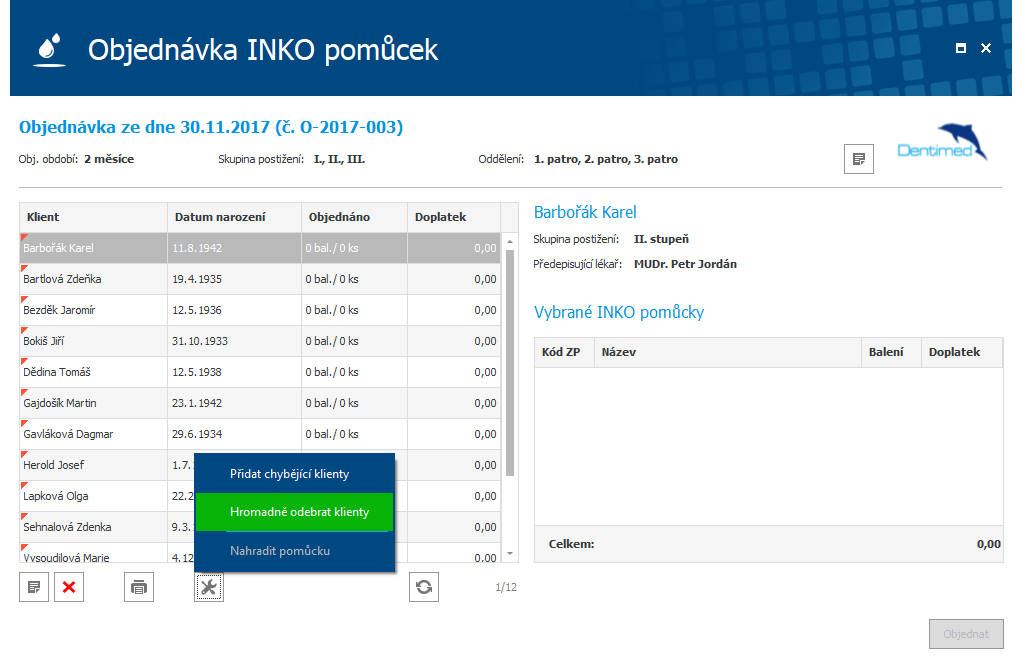Click birth date 23.1.1942
The height and width of the screenshot is (664, 1022).
point(197,403)
